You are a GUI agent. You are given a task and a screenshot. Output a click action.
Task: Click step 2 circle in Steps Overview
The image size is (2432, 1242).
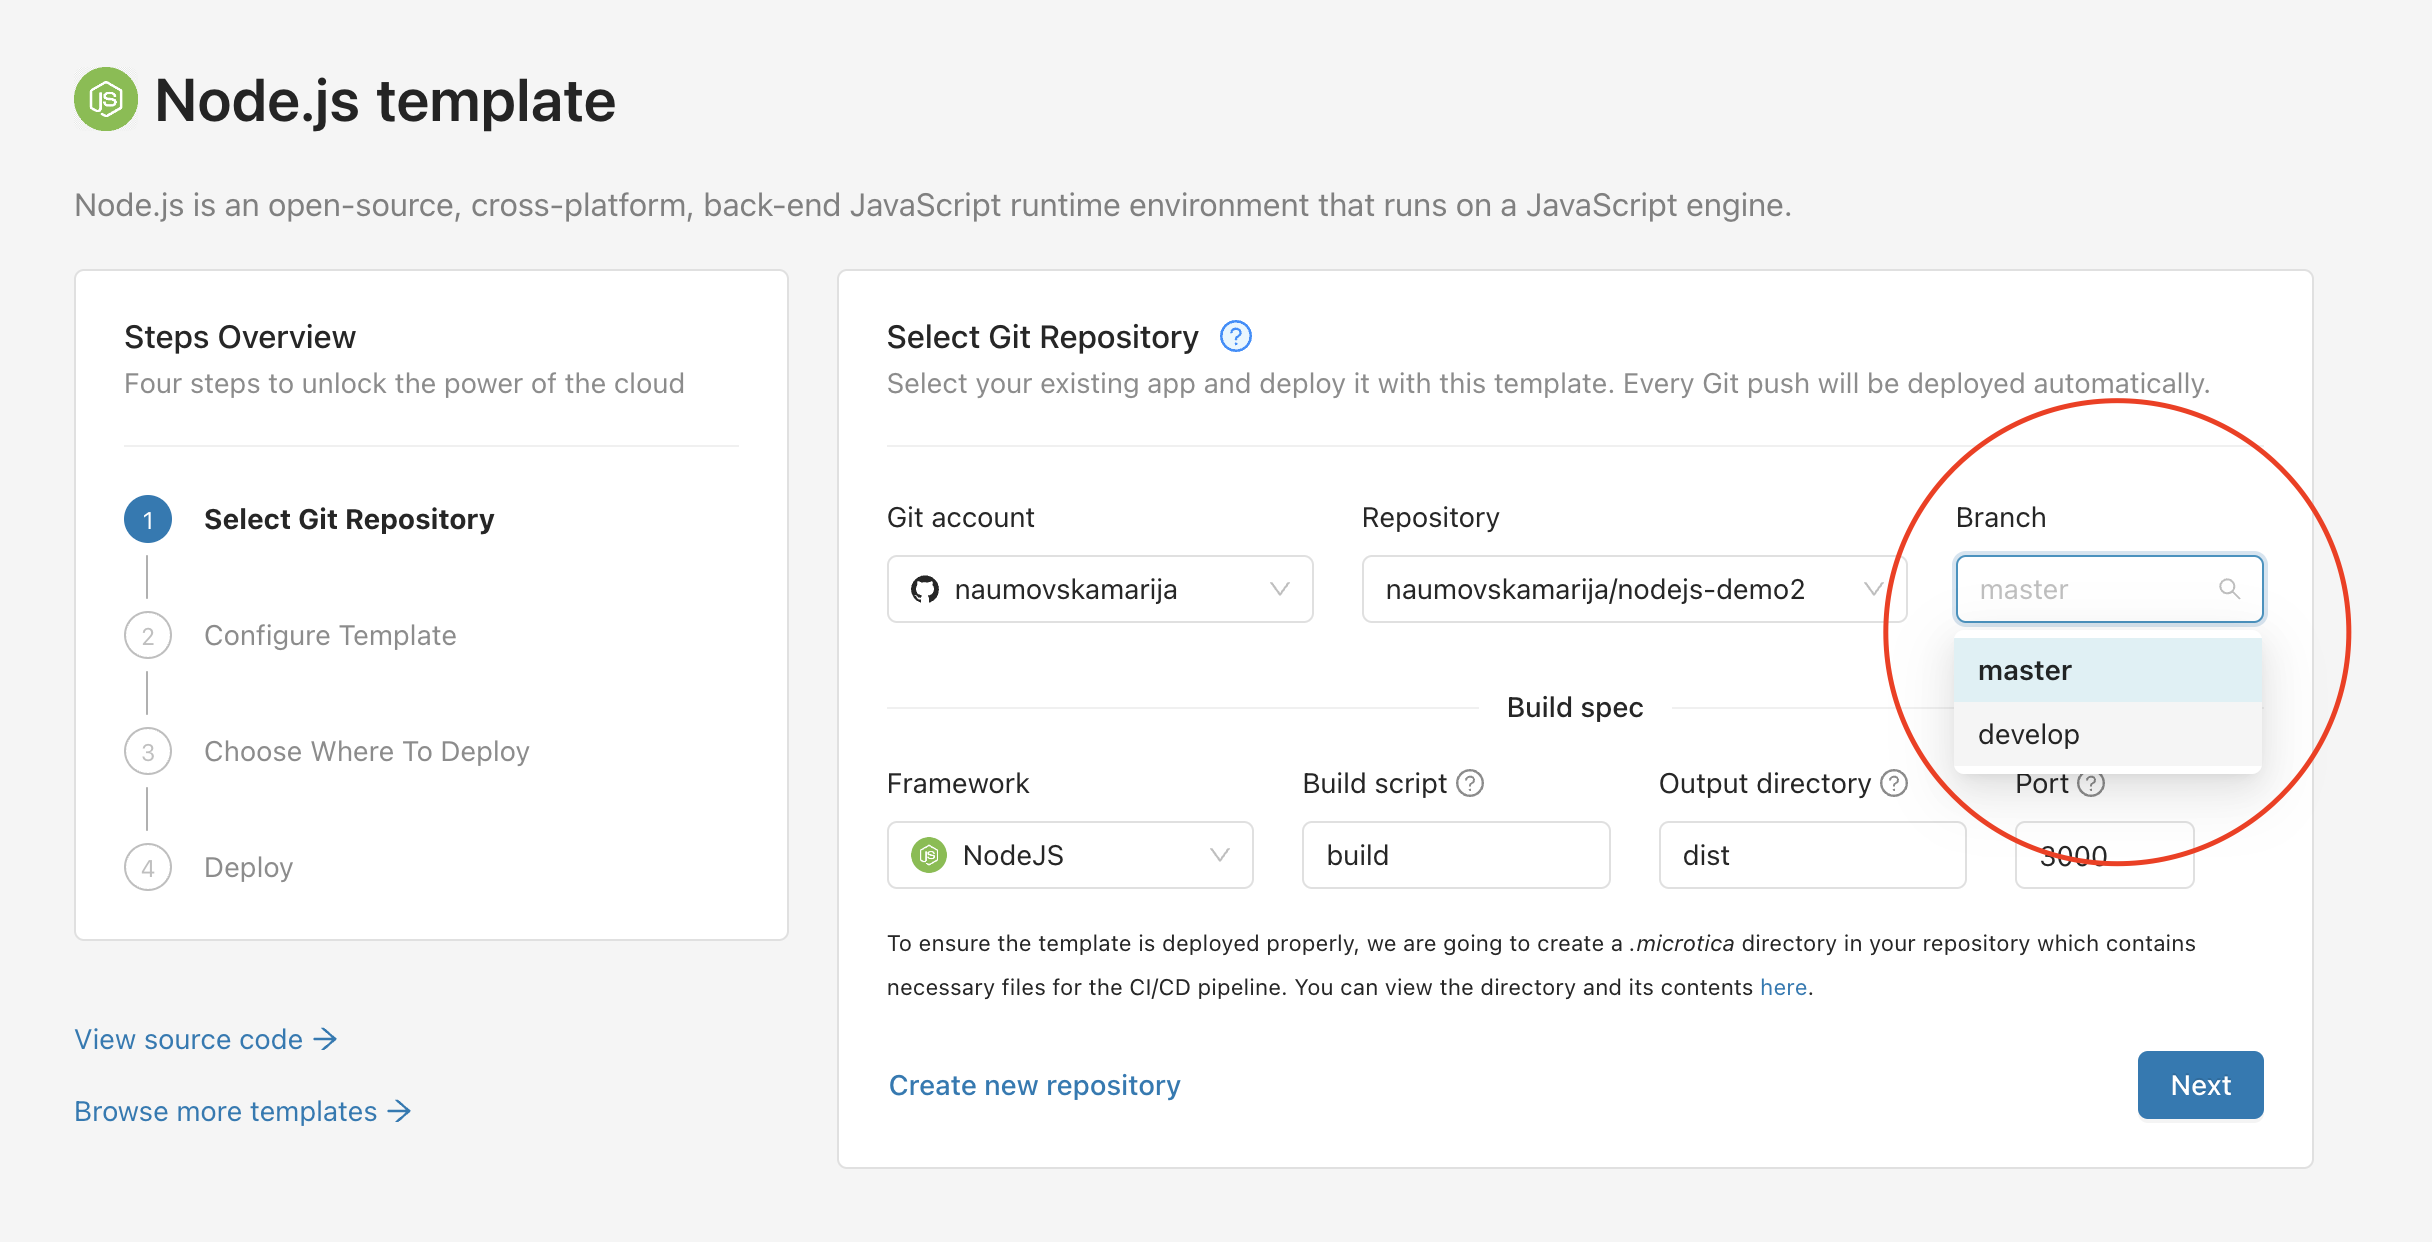pos(148,635)
